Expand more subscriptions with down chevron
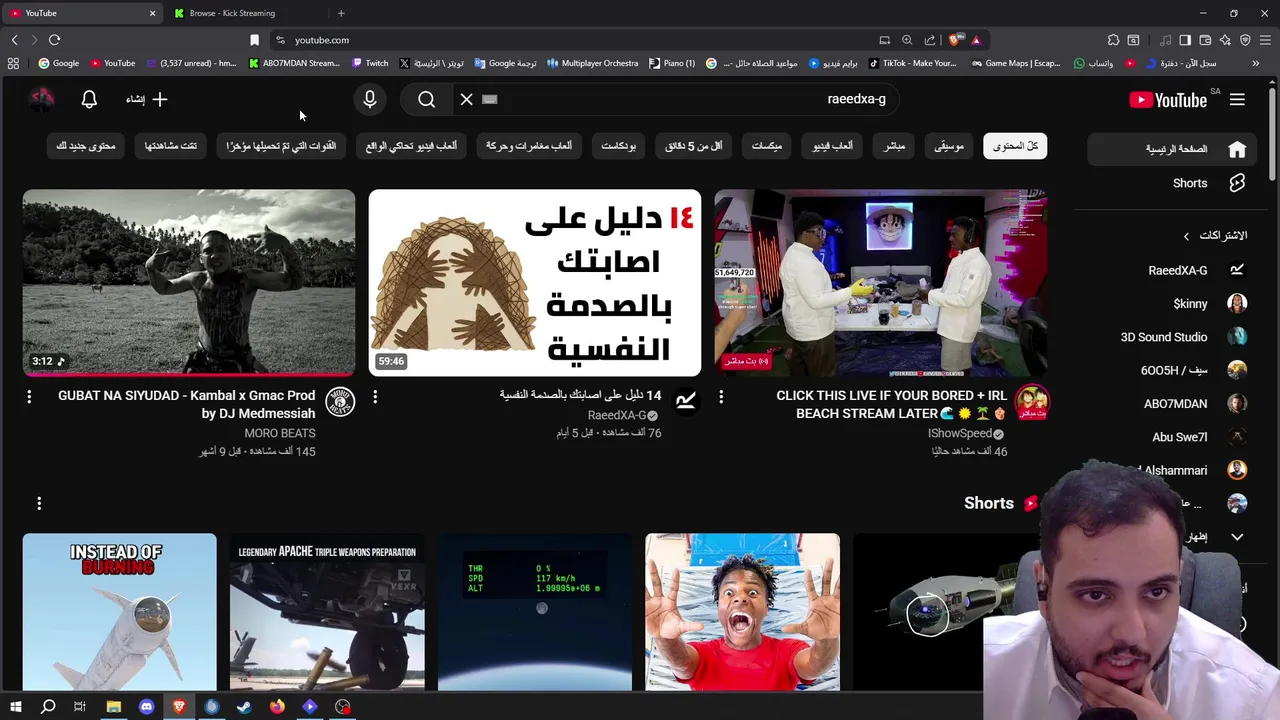This screenshot has width=1280, height=720. [x=1237, y=537]
